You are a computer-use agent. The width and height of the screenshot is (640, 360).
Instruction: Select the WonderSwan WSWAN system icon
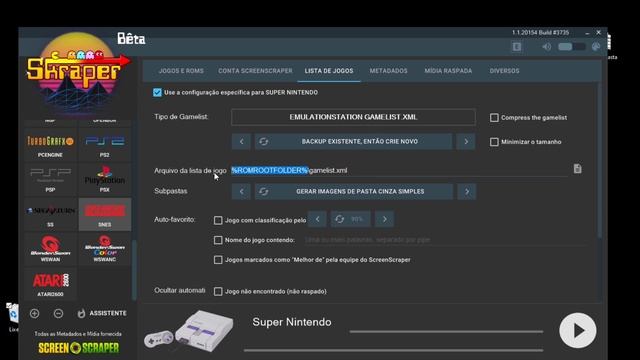(x=50, y=249)
